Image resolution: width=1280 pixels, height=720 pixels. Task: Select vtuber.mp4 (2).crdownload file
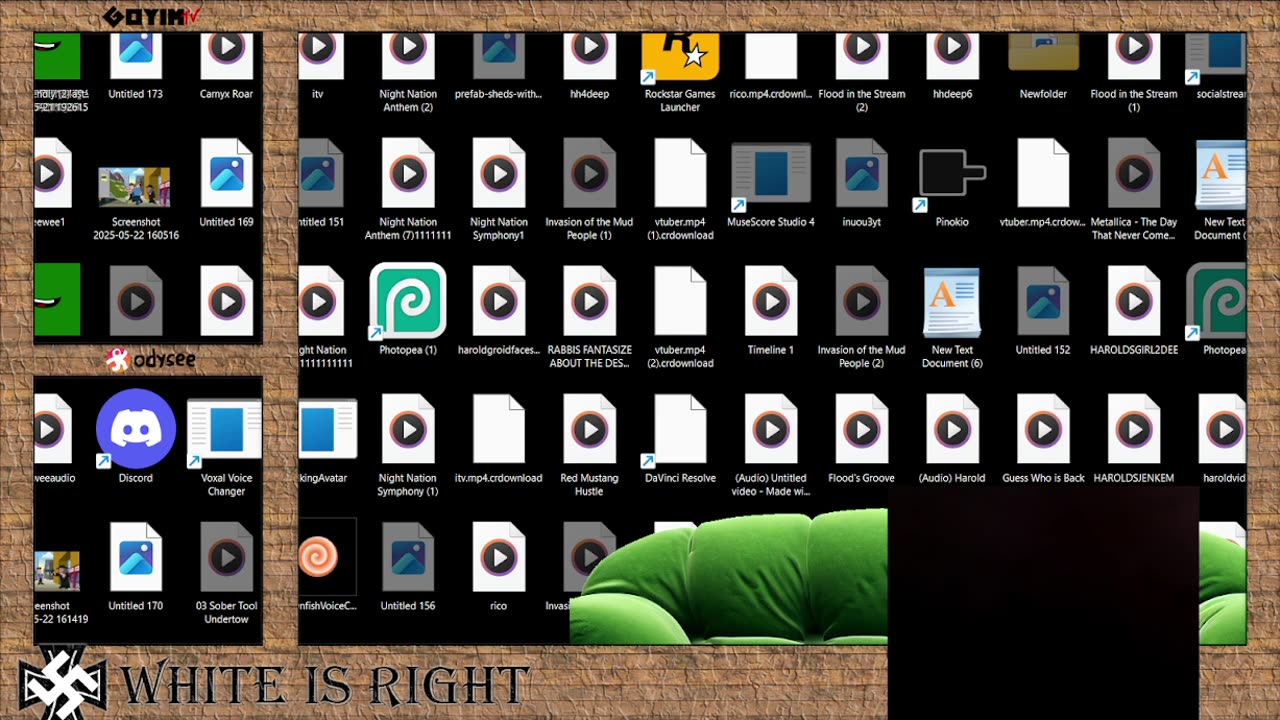[680, 301]
